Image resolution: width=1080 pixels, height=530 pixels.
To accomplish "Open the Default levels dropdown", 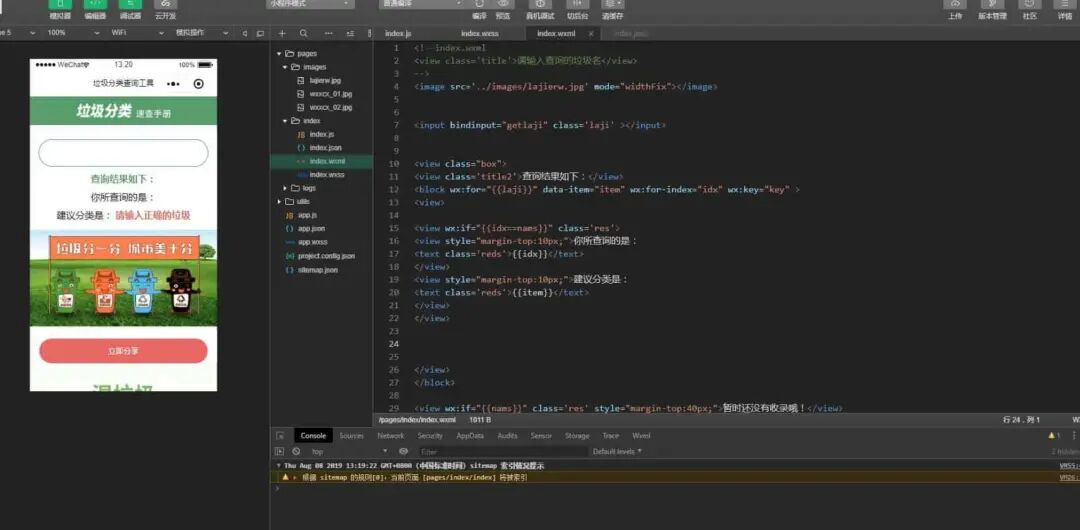I will pos(617,451).
